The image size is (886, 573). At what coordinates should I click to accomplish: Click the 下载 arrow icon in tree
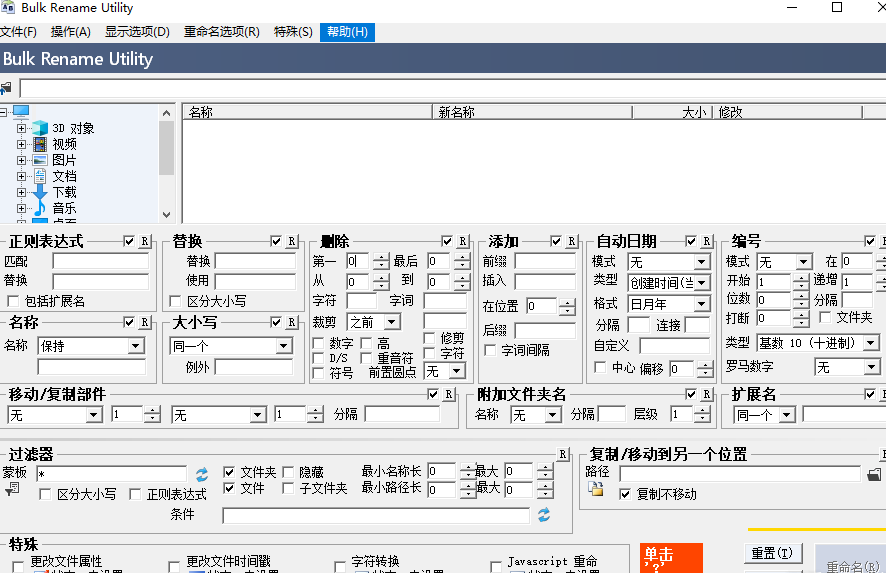pos(40,192)
